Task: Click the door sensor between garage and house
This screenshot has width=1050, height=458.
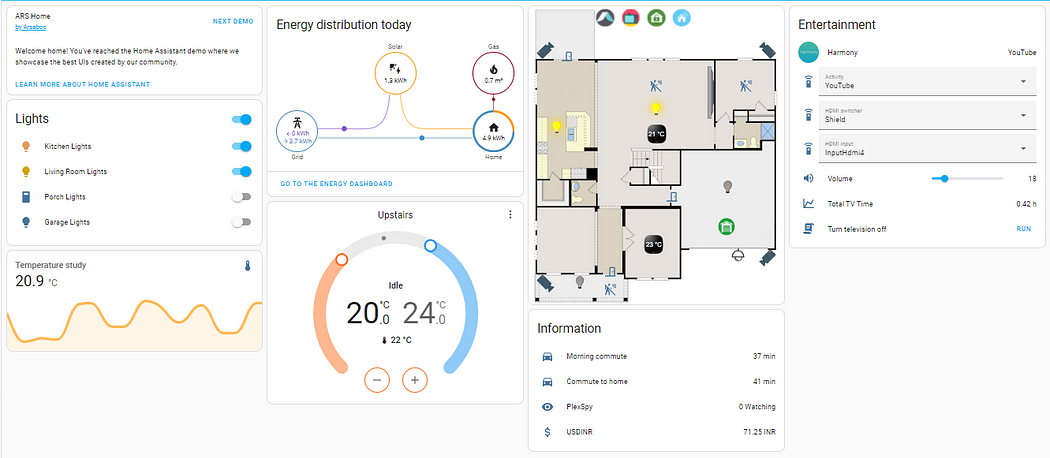Action: click(672, 196)
